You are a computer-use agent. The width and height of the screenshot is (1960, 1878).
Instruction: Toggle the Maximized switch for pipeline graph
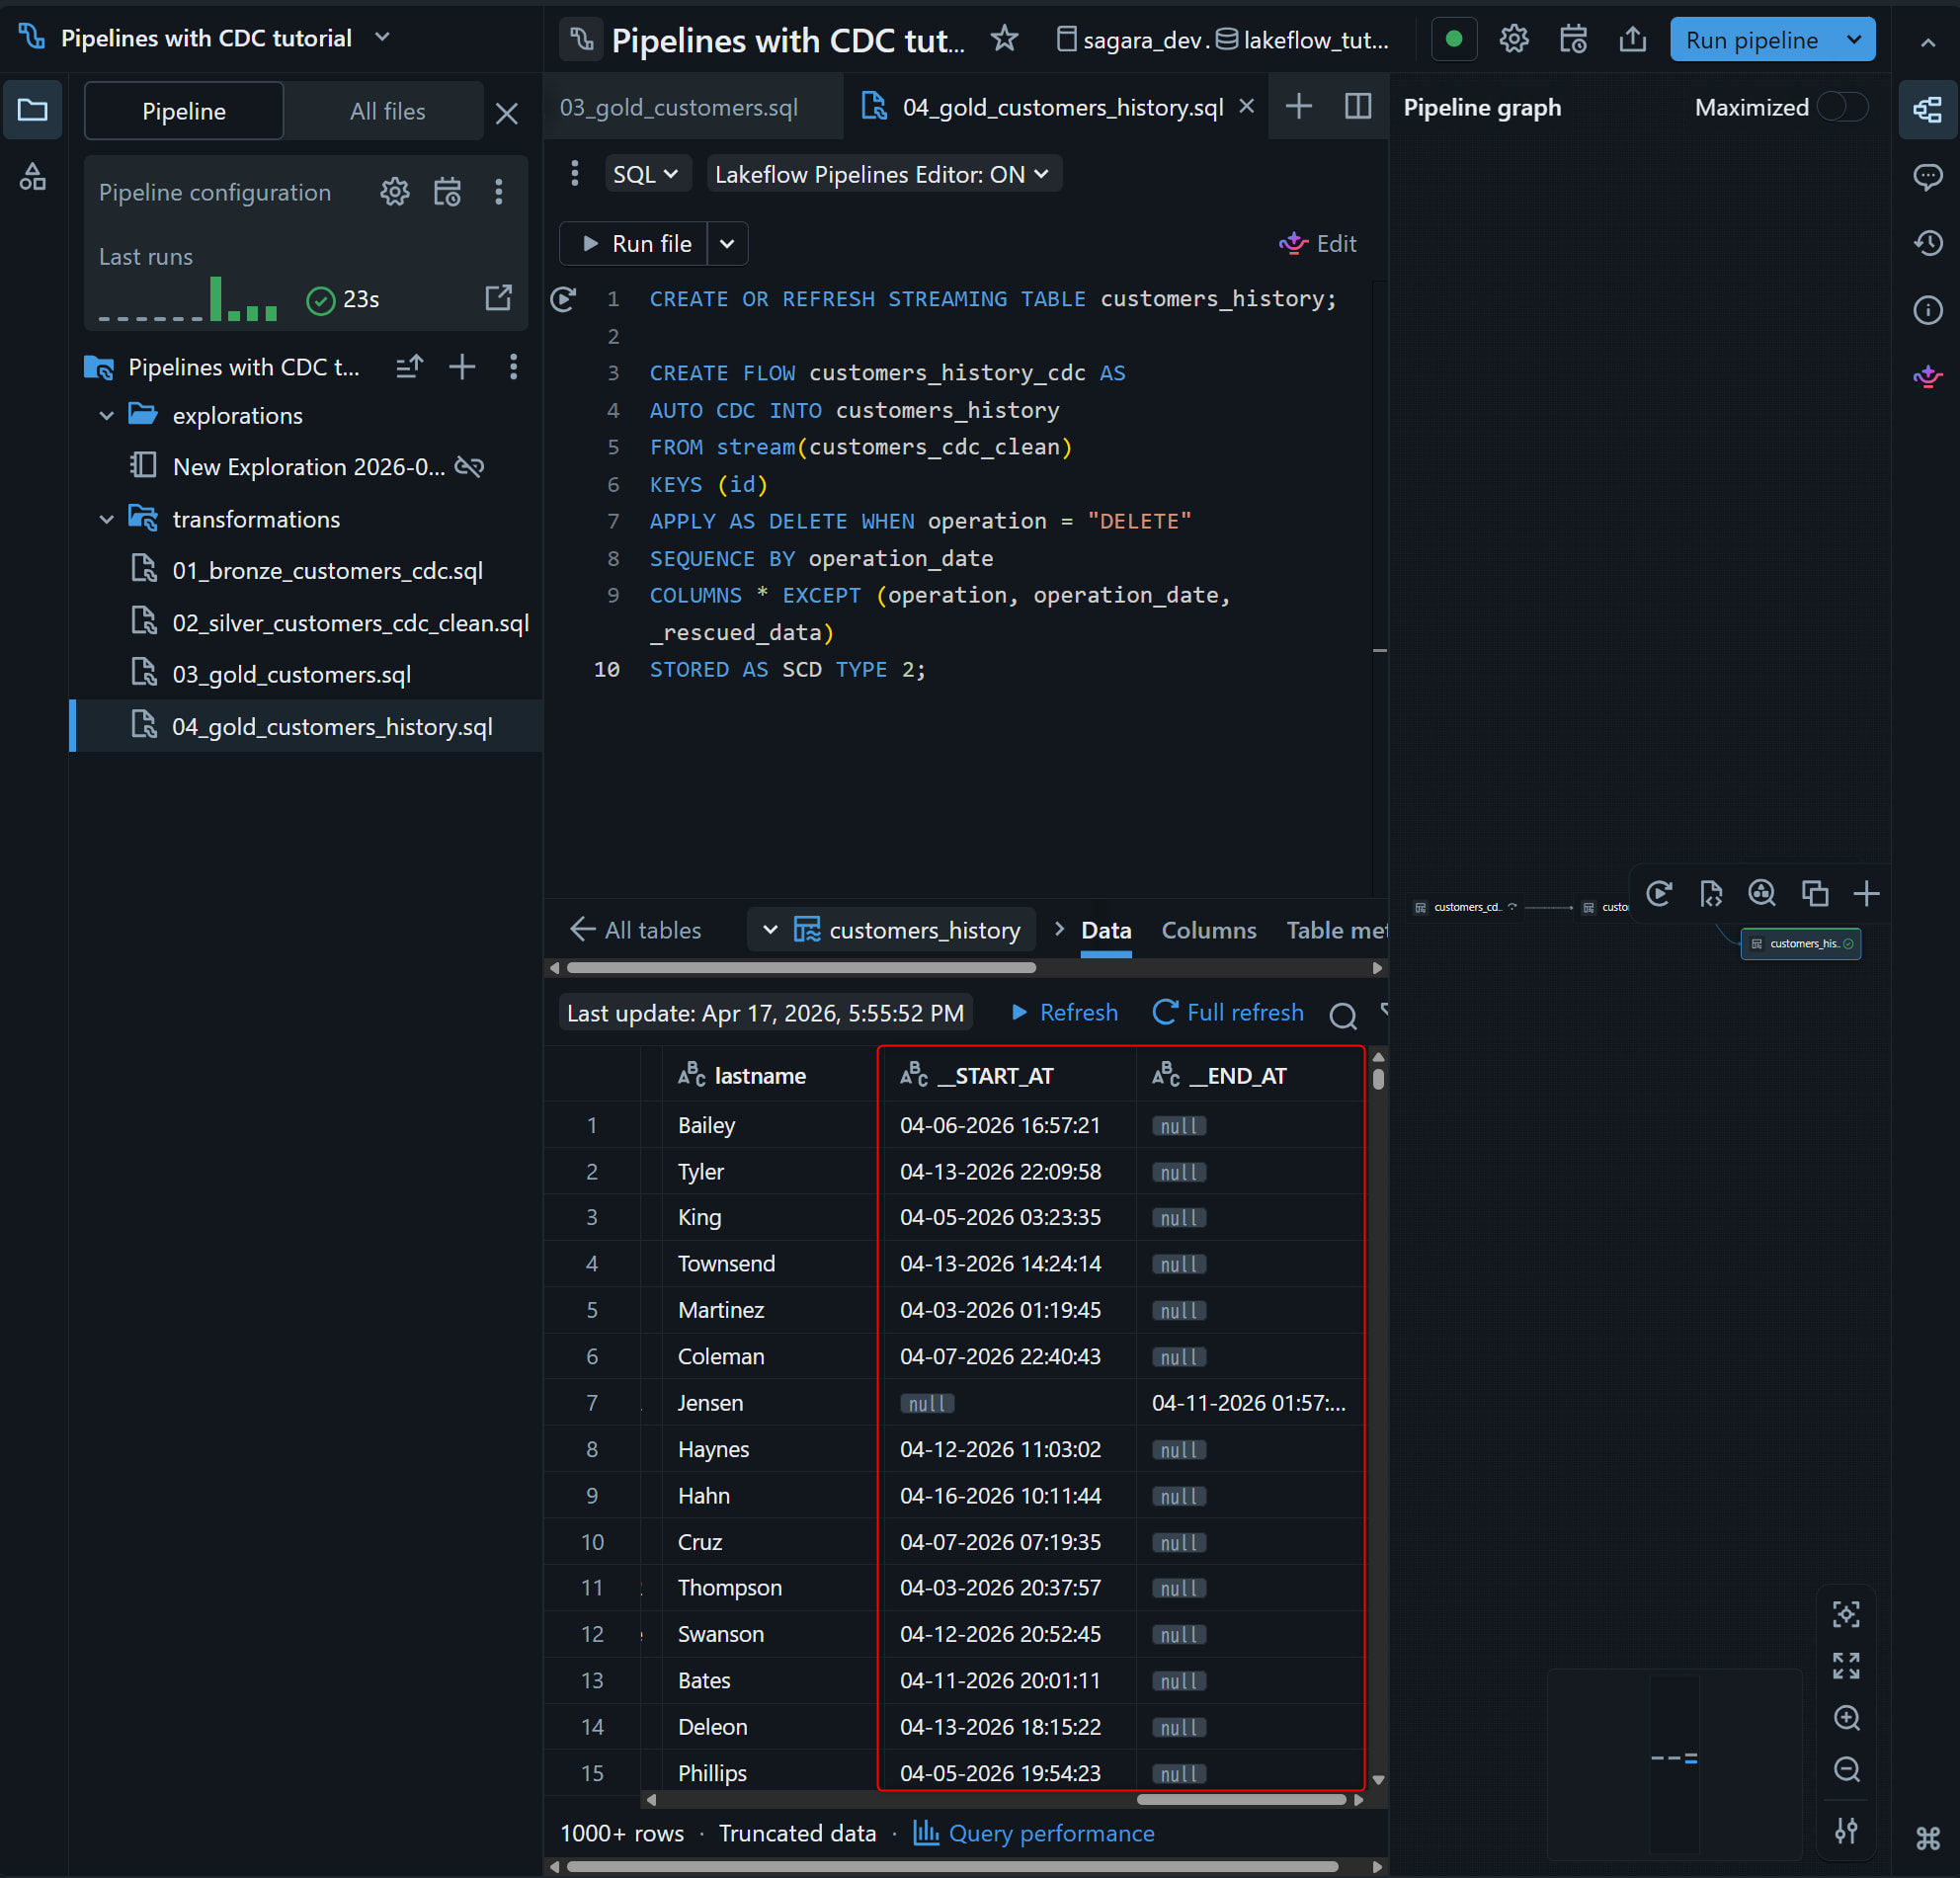click(x=1842, y=107)
